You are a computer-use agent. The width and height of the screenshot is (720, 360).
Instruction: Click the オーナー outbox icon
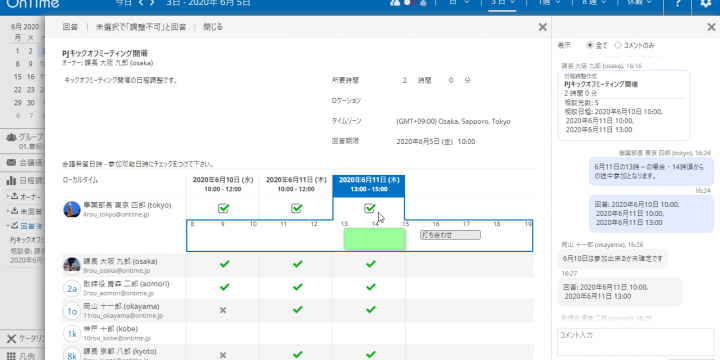(x=14, y=197)
